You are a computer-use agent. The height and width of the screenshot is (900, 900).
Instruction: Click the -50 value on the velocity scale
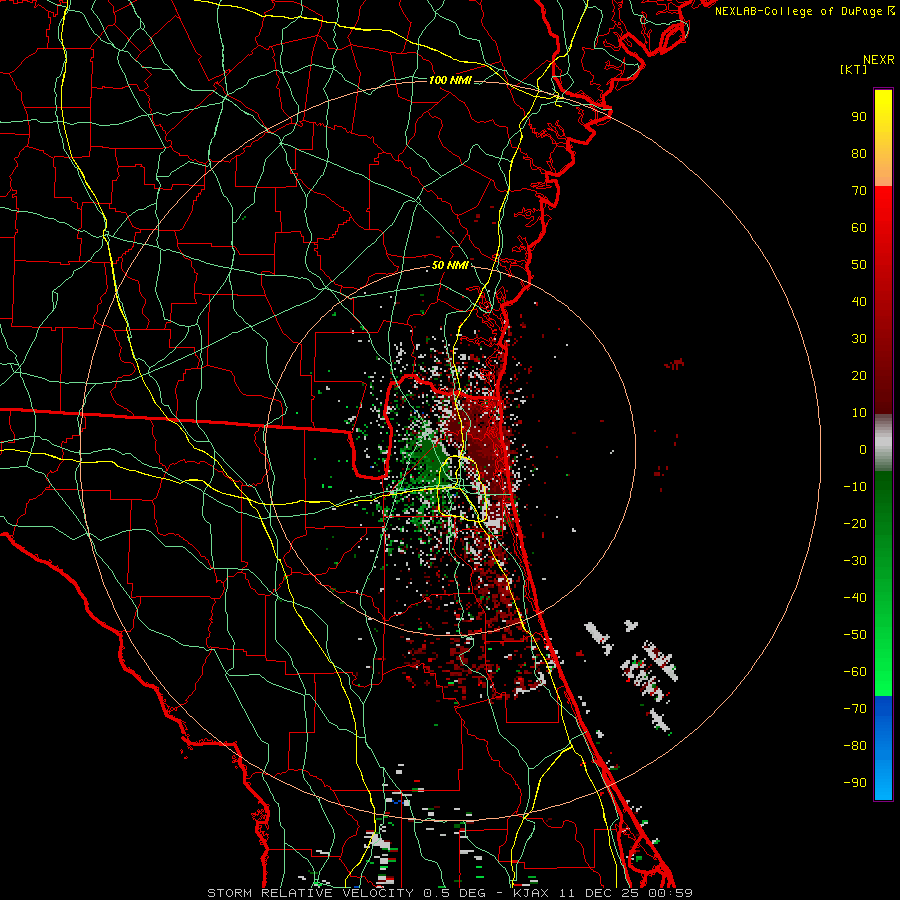855,635
